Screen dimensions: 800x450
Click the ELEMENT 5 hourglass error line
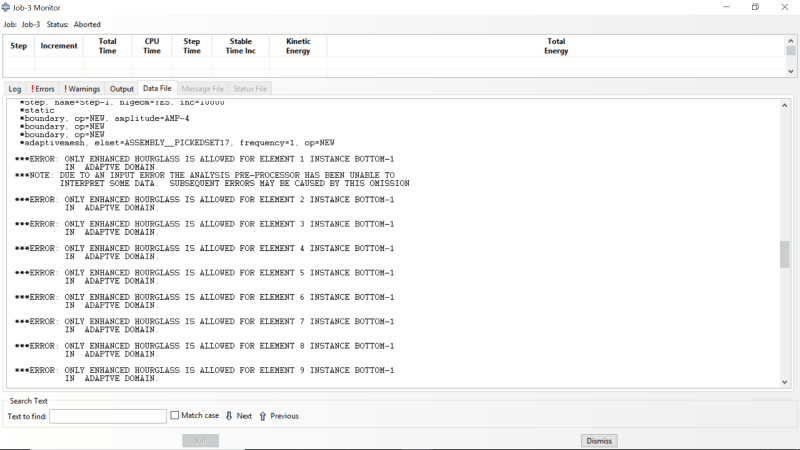(205, 273)
